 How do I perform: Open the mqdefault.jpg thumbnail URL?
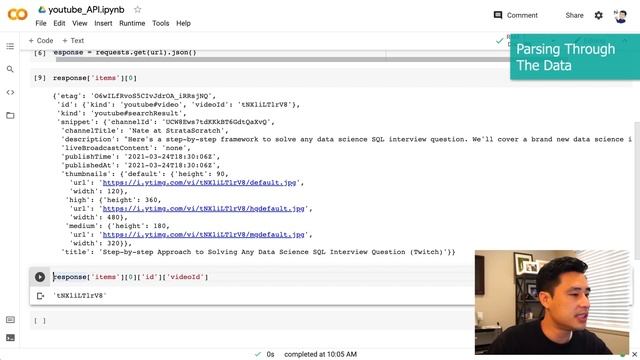(x=203, y=235)
